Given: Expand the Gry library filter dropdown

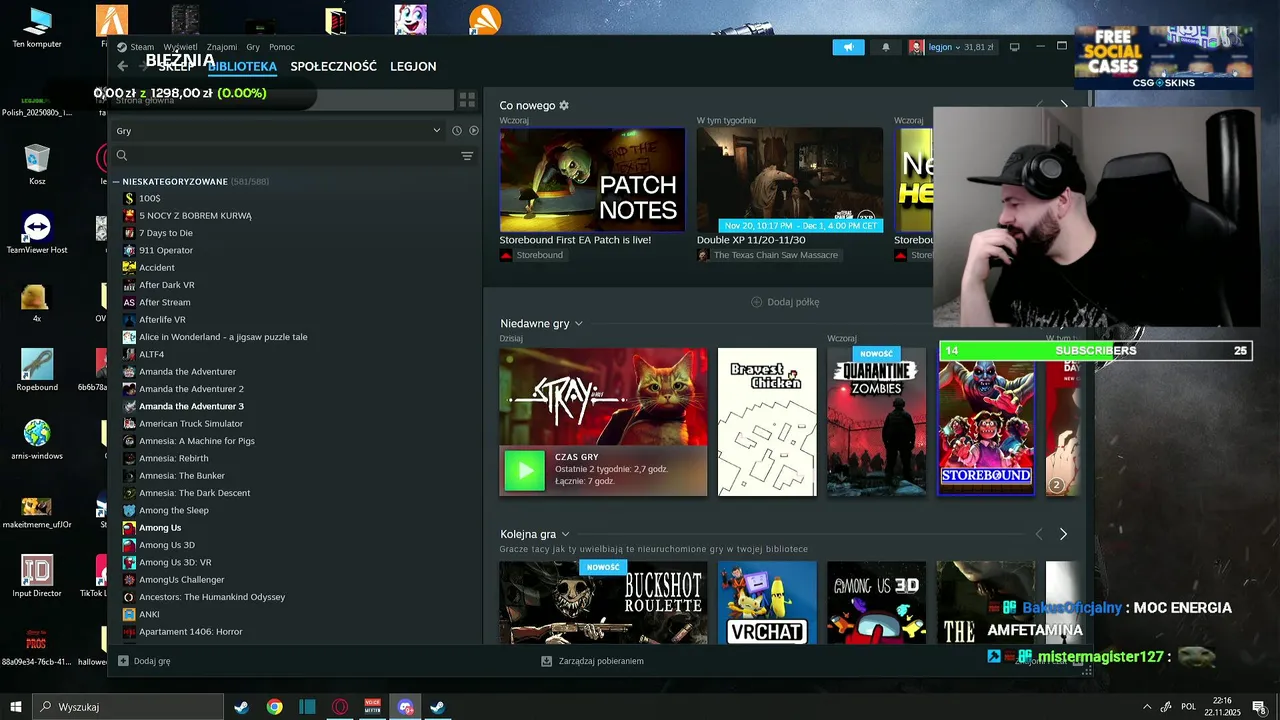Looking at the screenshot, I should pyautogui.click(x=278, y=131).
